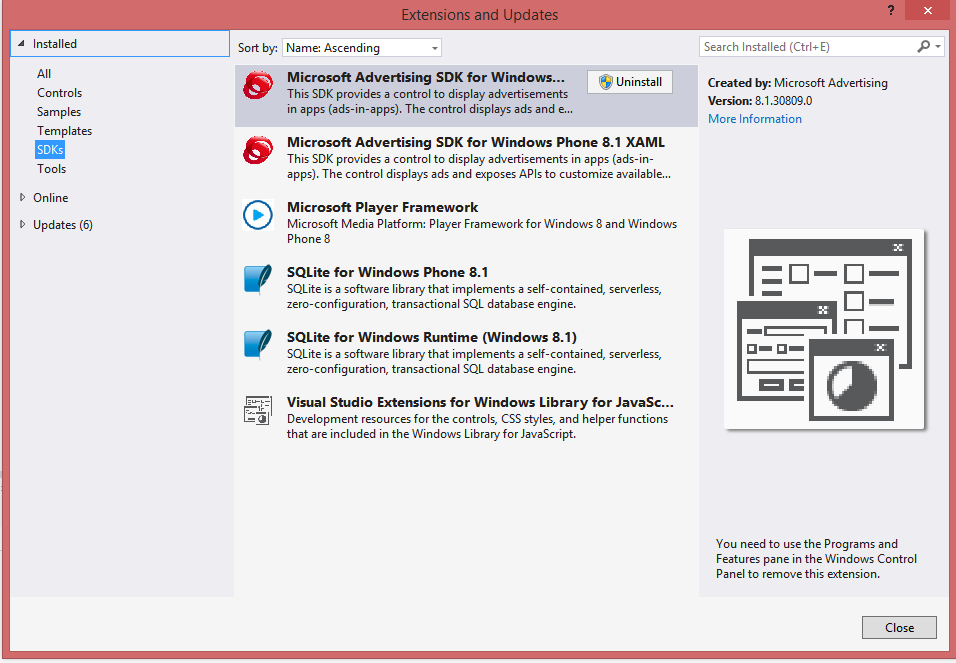This screenshot has width=956, height=663.
Task: Open the help question mark in title bar
Action: coord(891,10)
